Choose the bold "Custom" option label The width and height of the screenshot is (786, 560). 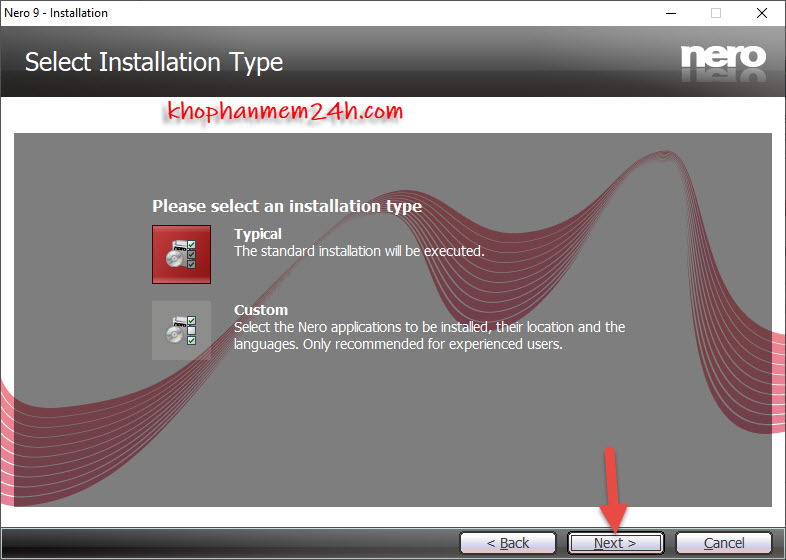[260, 310]
